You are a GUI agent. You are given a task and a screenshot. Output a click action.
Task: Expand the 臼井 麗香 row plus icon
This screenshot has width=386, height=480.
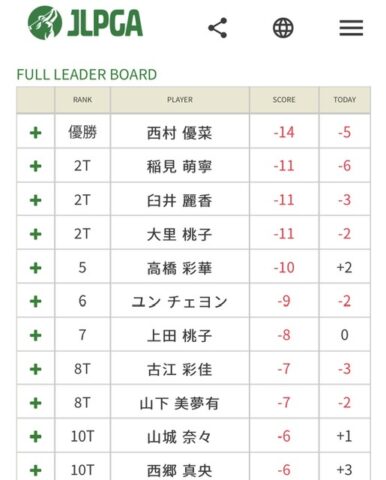click(36, 200)
